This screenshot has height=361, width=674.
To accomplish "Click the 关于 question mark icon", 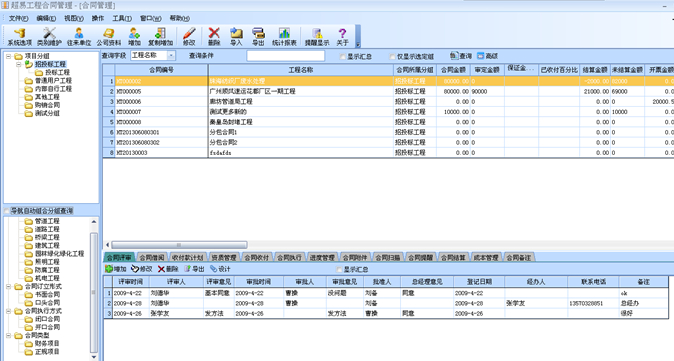I will tap(342, 37).
